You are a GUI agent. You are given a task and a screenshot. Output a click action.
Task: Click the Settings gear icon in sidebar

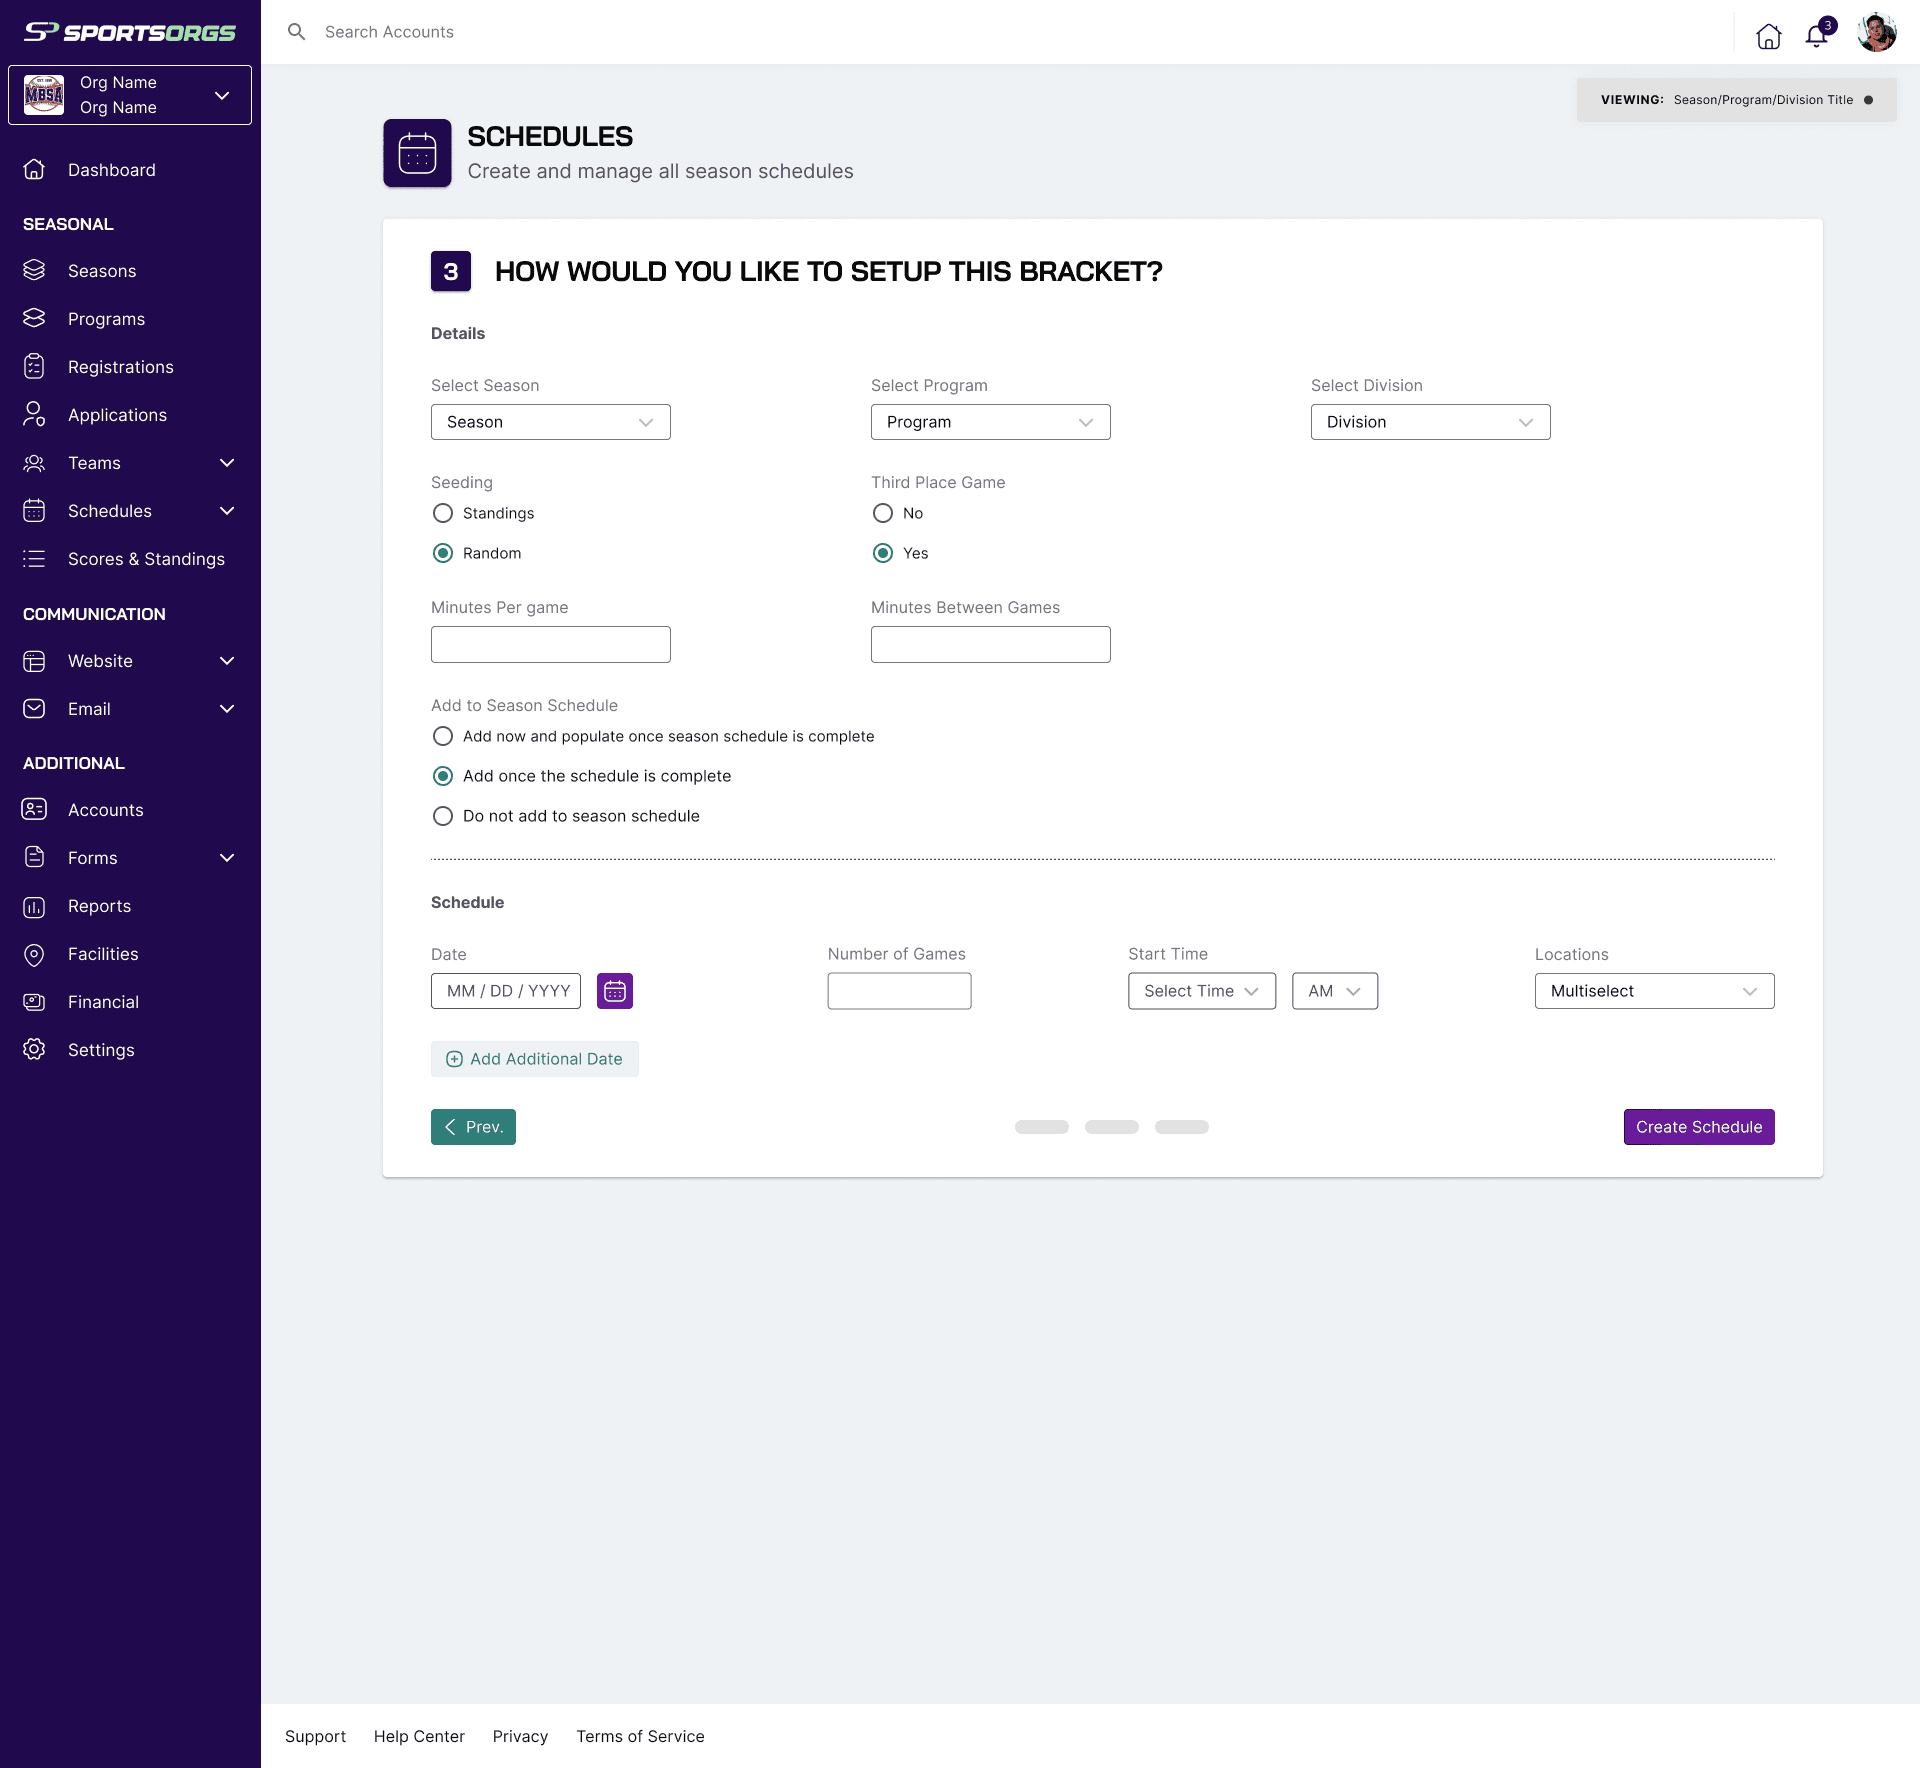click(34, 1050)
